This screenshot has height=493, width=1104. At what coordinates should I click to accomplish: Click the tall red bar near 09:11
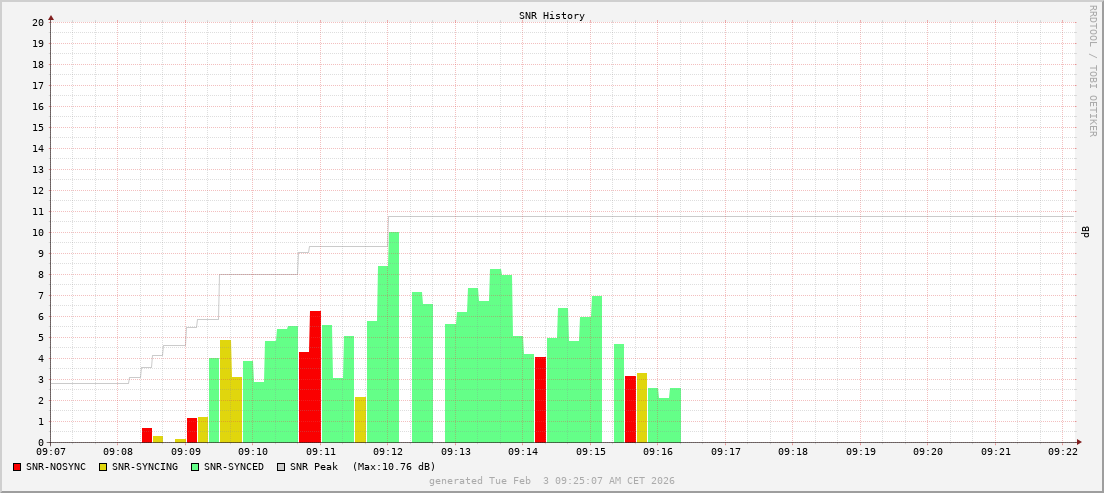pyautogui.click(x=315, y=378)
